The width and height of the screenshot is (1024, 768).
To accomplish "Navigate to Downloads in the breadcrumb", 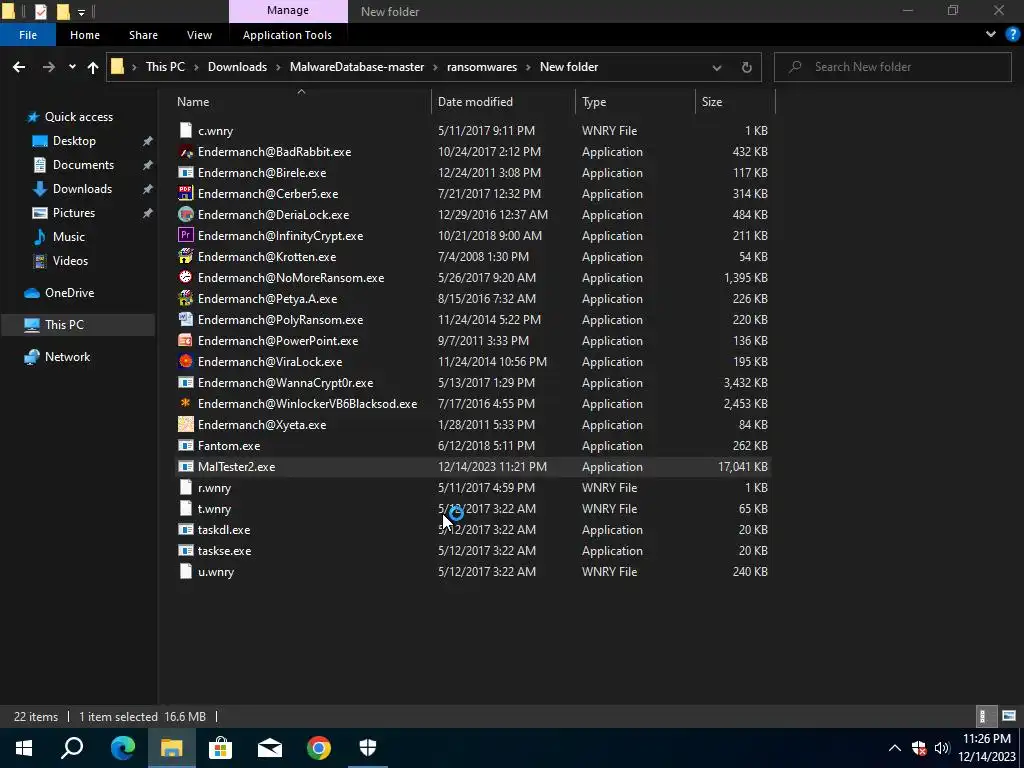I will (x=237, y=67).
